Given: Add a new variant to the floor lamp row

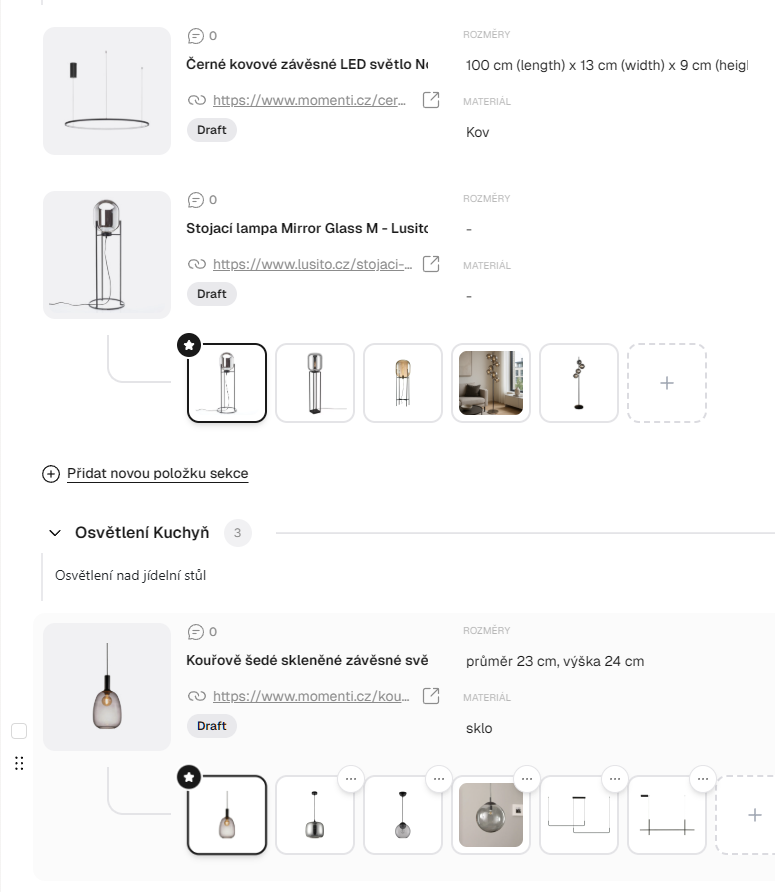Looking at the screenshot, I should click(667, 383).
